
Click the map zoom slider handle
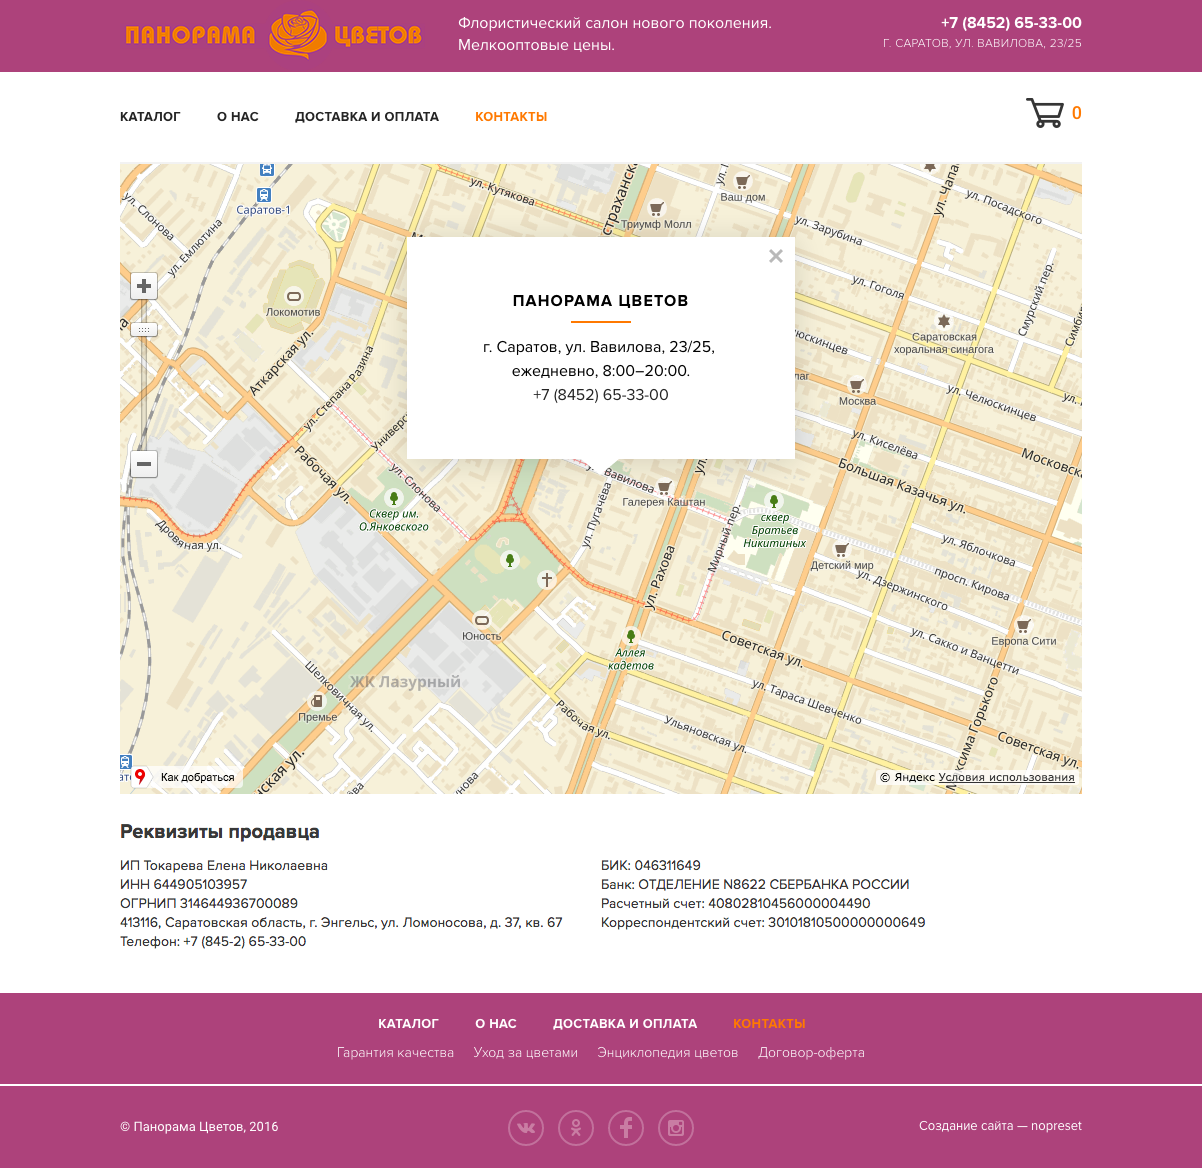tap(144, 330)
